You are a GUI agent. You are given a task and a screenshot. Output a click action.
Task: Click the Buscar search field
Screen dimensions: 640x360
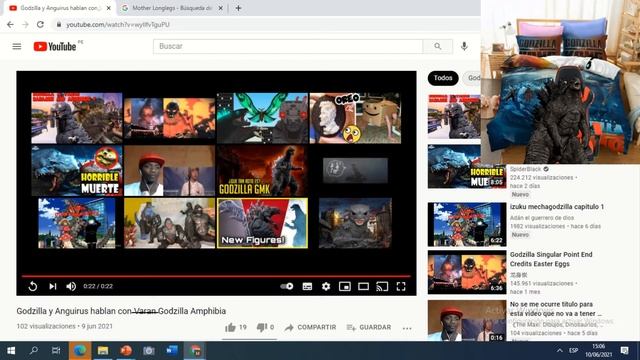pos(288,47)
